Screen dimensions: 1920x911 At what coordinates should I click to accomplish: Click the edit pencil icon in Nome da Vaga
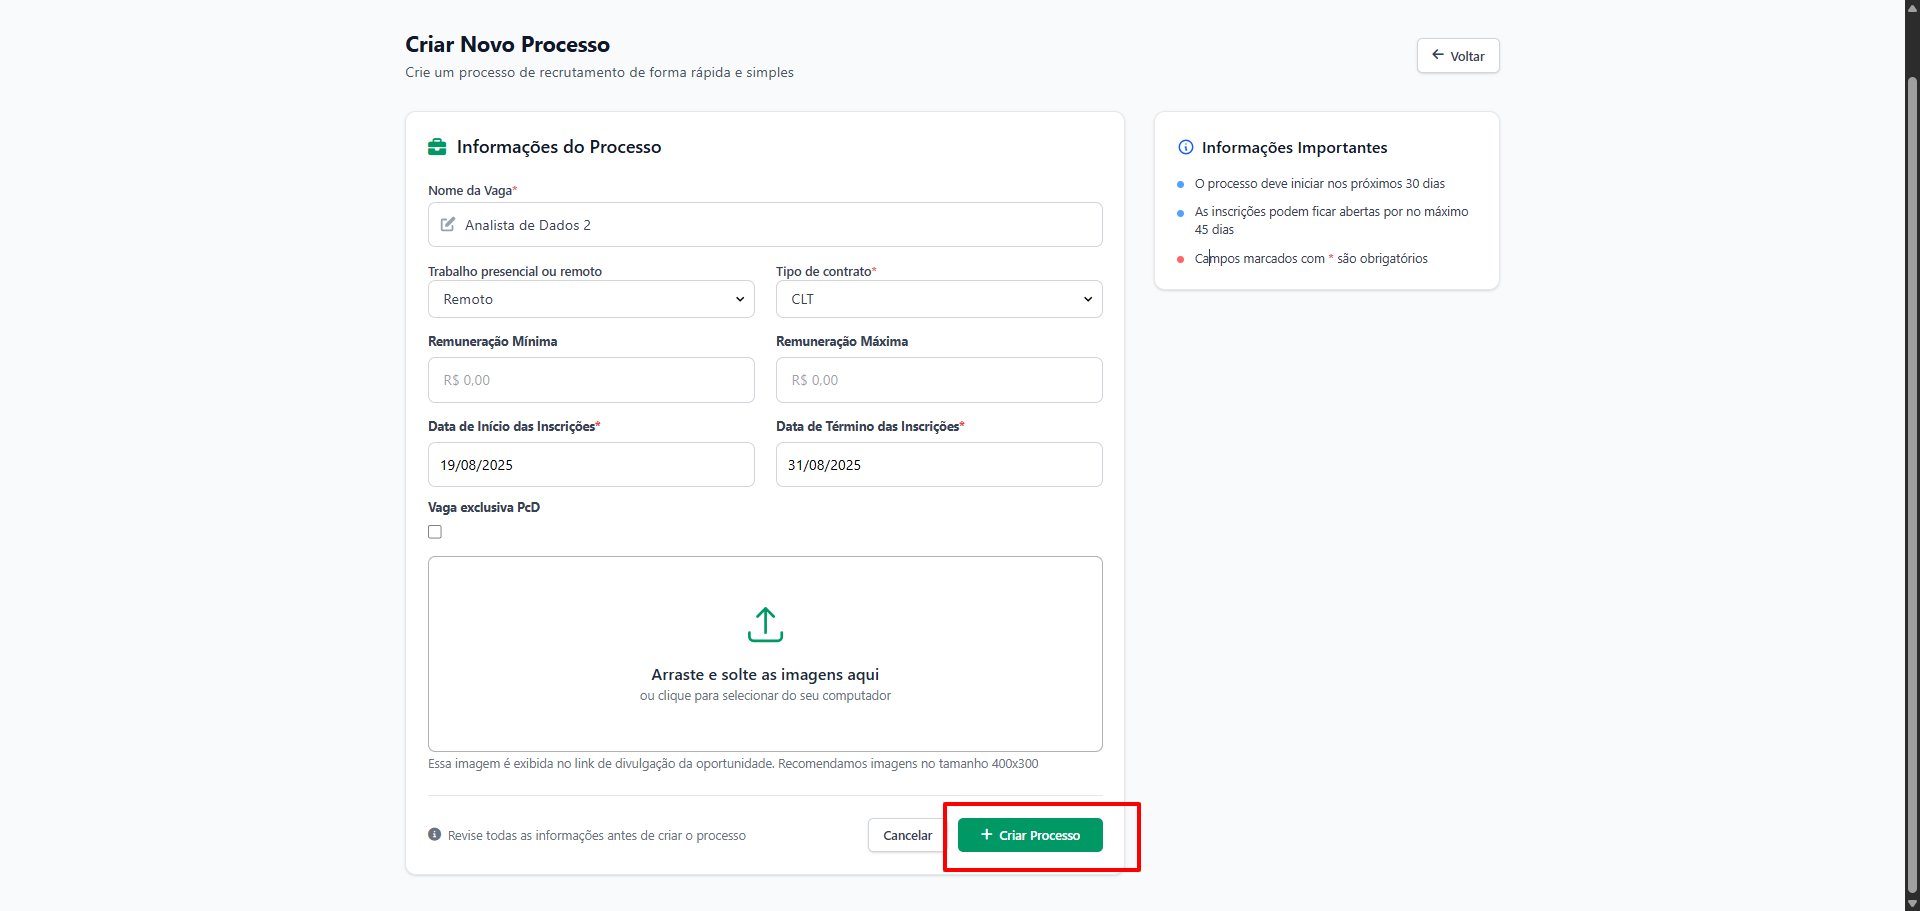pos(448,225)
